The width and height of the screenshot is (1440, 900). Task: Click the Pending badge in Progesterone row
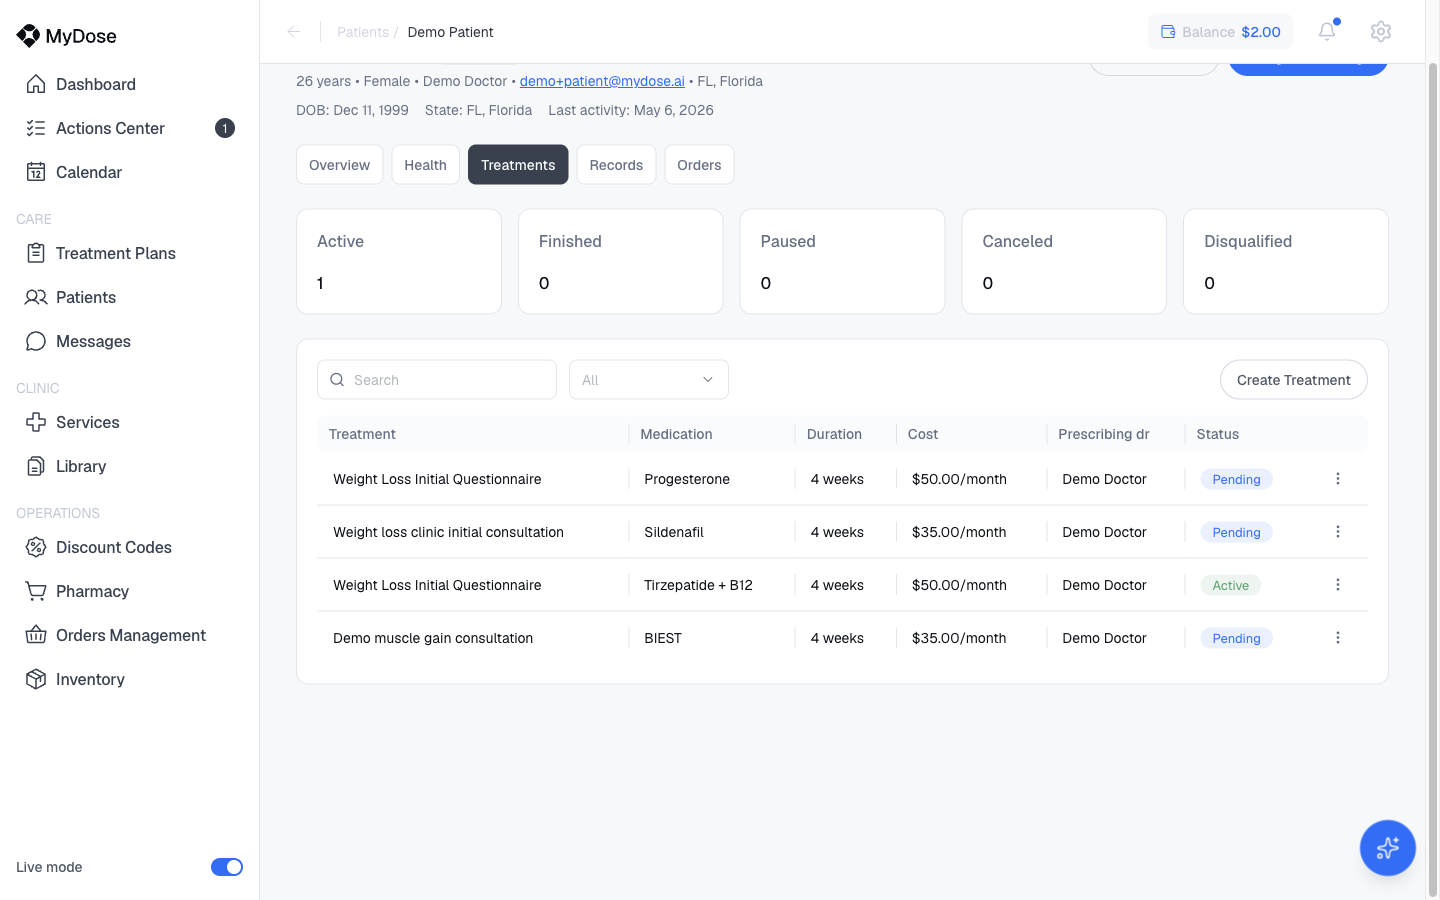[x=1236, y=479]
